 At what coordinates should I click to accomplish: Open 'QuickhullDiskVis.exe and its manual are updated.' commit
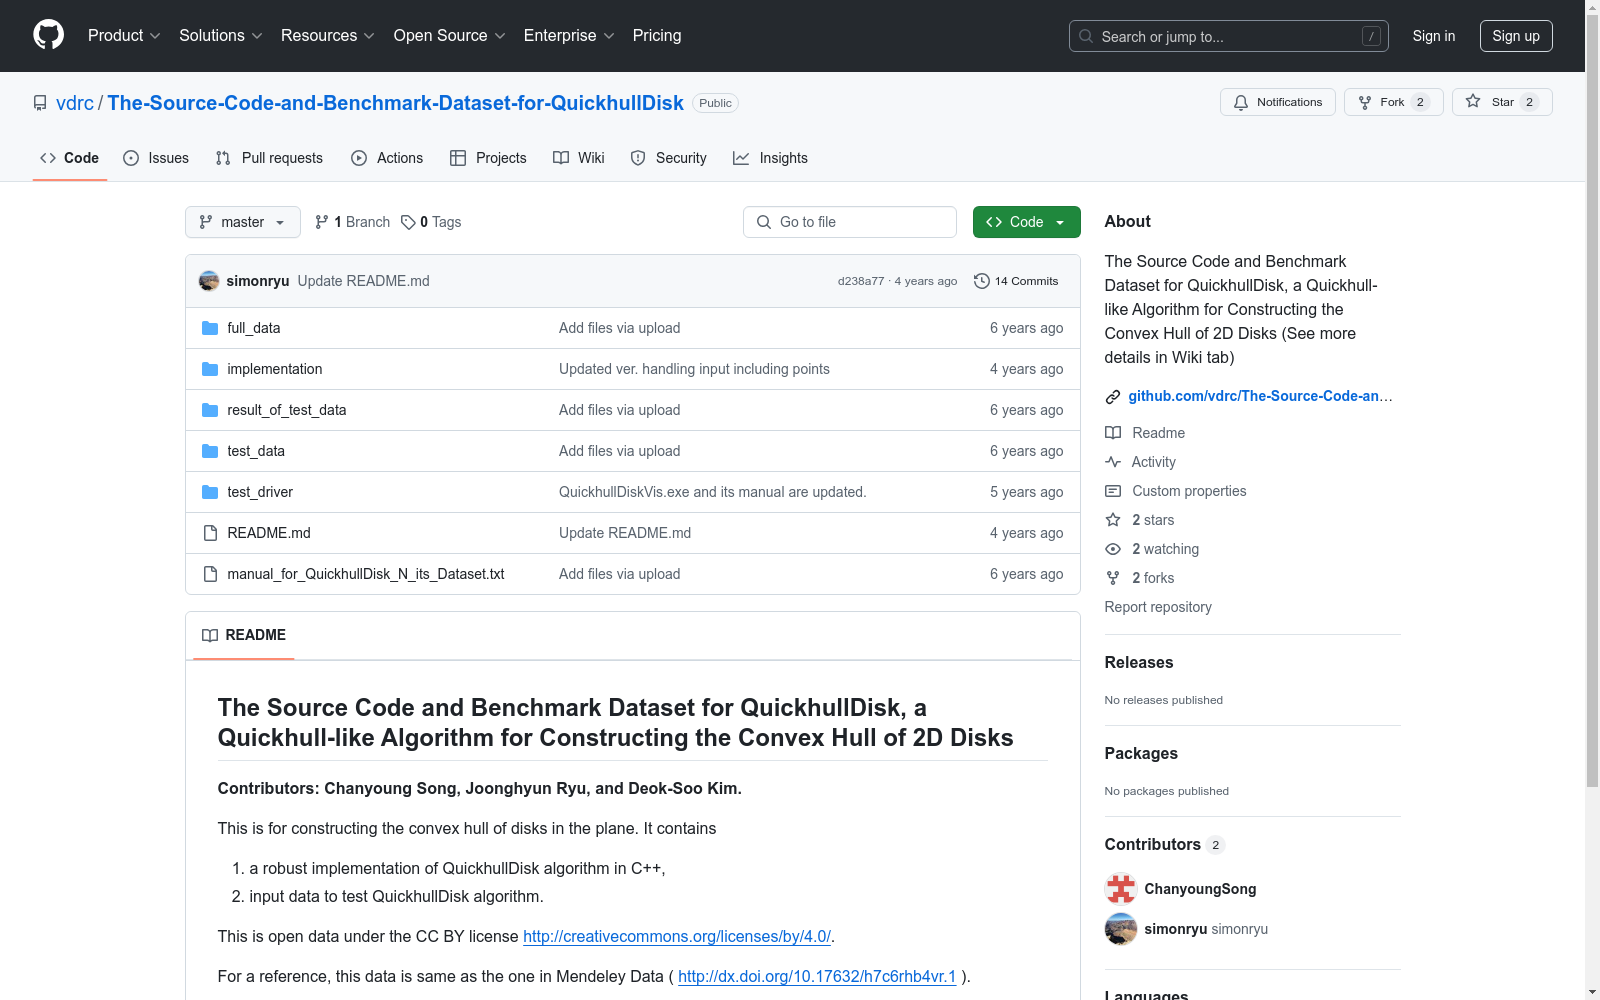pos(713,492)
